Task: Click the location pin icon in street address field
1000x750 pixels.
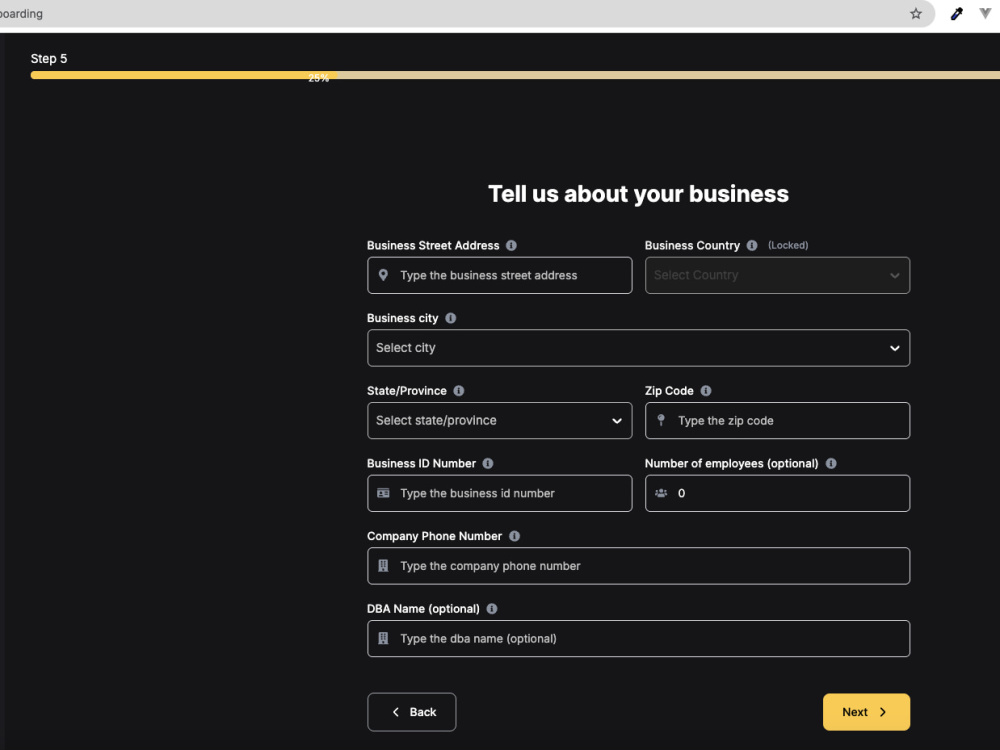Action: pos(383,275)
